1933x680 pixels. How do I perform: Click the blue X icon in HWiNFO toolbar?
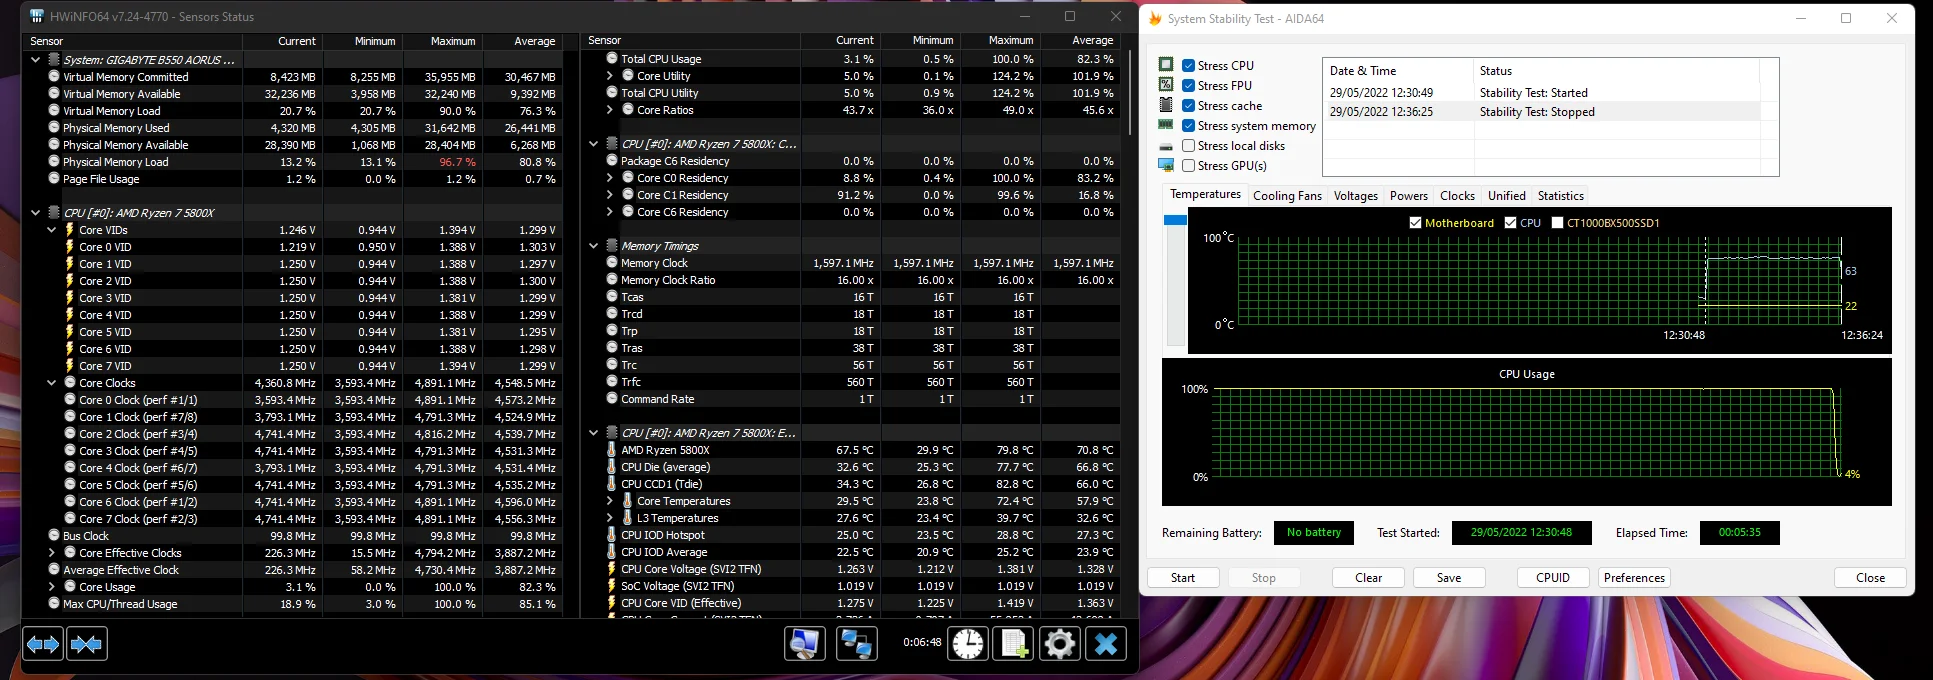pos(1106,644)
